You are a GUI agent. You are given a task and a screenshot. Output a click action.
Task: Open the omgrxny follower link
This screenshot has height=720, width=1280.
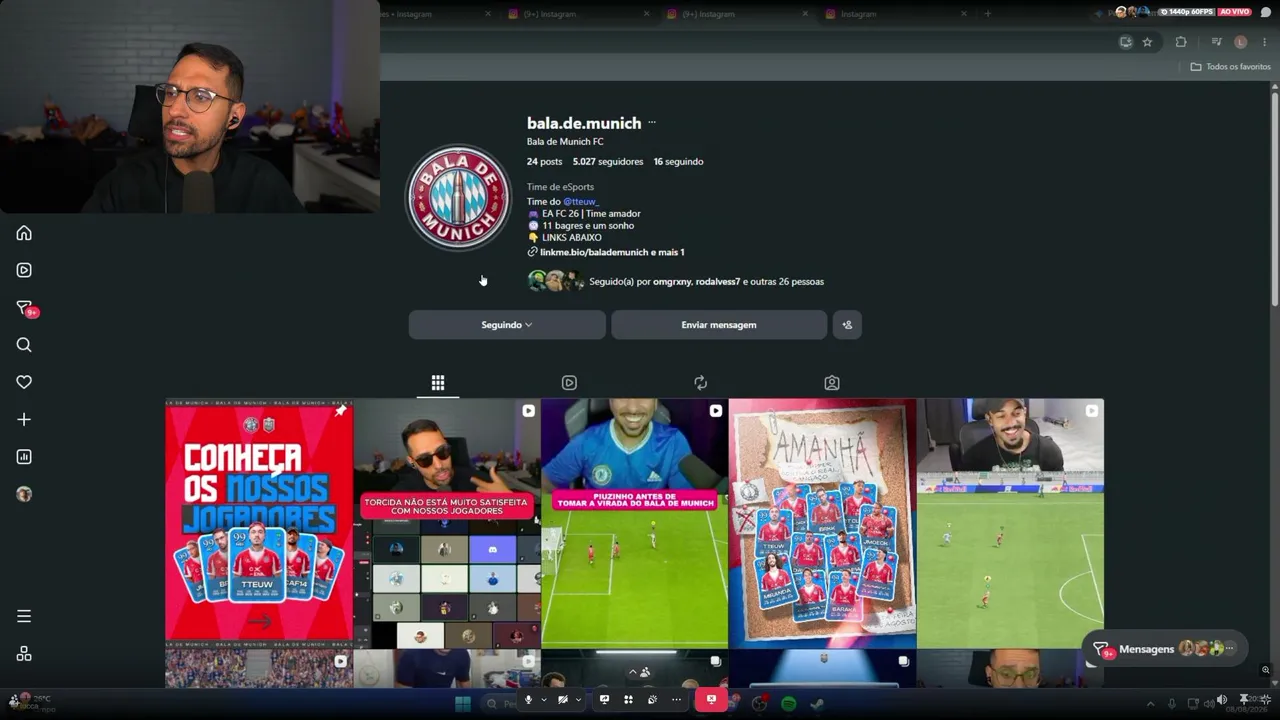point(672,282)
